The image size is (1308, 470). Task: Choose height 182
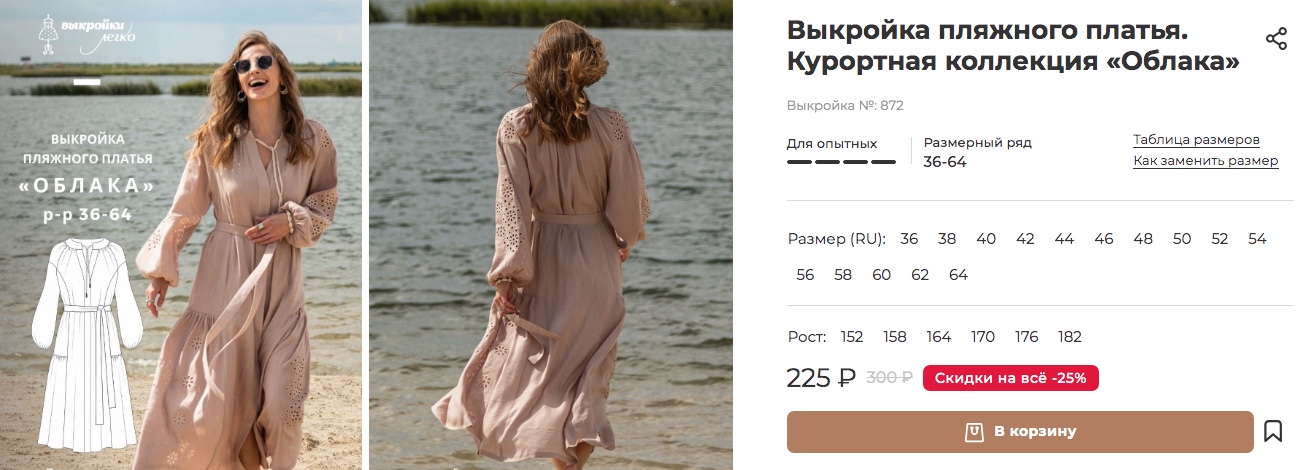(x=1069, y=337)
